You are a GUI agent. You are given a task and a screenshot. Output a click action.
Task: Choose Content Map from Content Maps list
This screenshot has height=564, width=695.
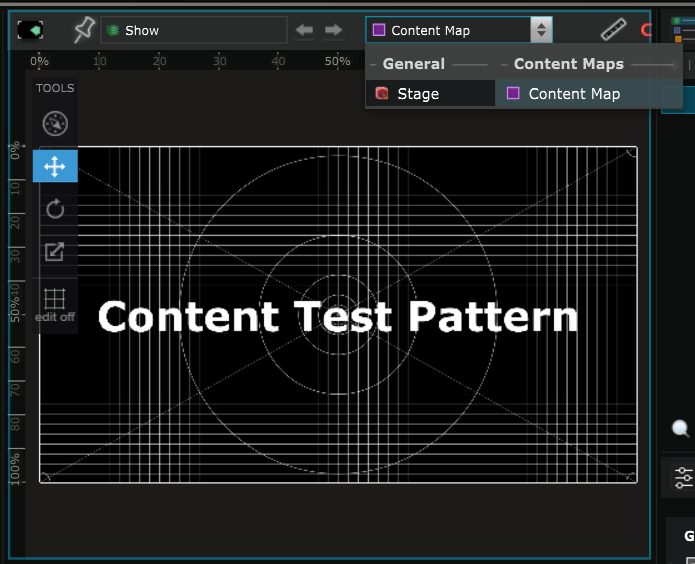tap(574, 94)
